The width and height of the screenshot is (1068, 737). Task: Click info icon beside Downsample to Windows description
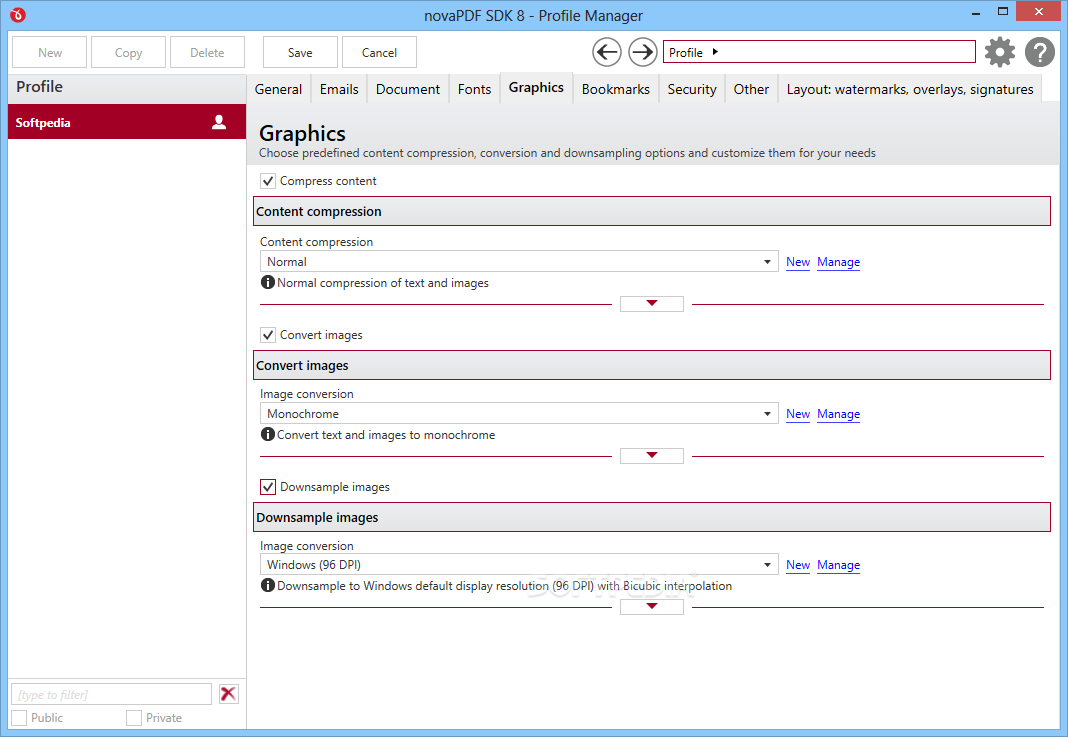(268, 585)
